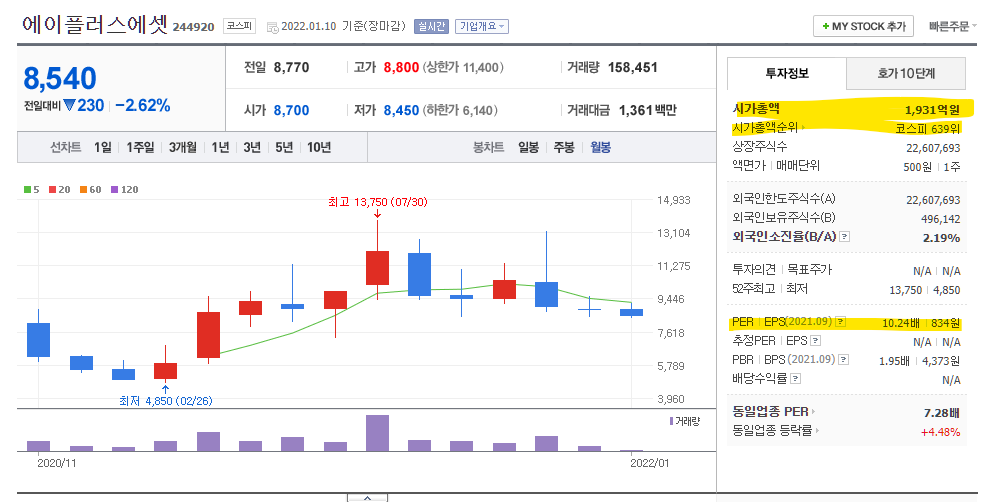Click the 고가 value 8,800

pos(401,67)
